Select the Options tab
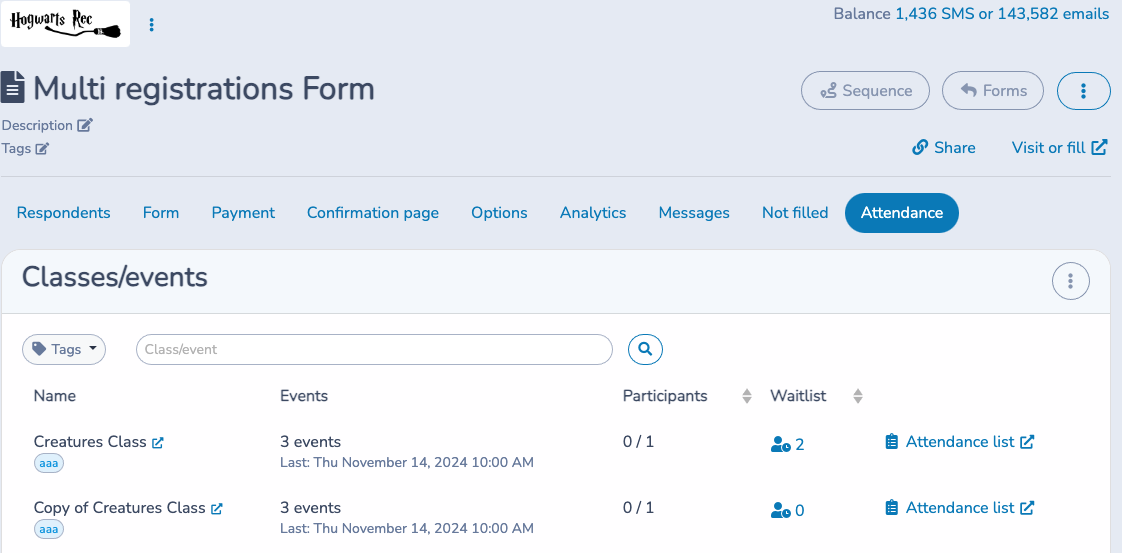The height and width of the screenshot is (553, 1122). pos(499,212)
